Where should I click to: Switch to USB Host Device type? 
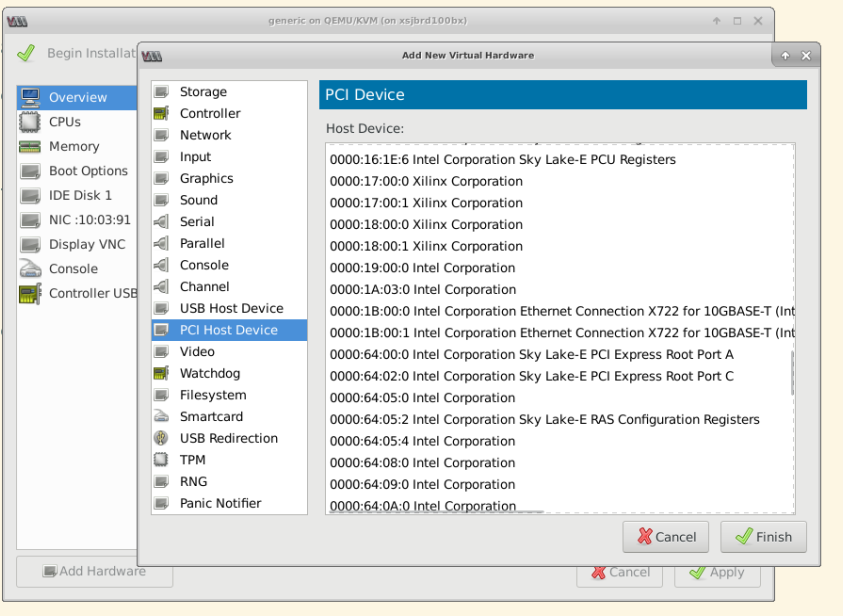pyautogui.click(x=231, y=309)
